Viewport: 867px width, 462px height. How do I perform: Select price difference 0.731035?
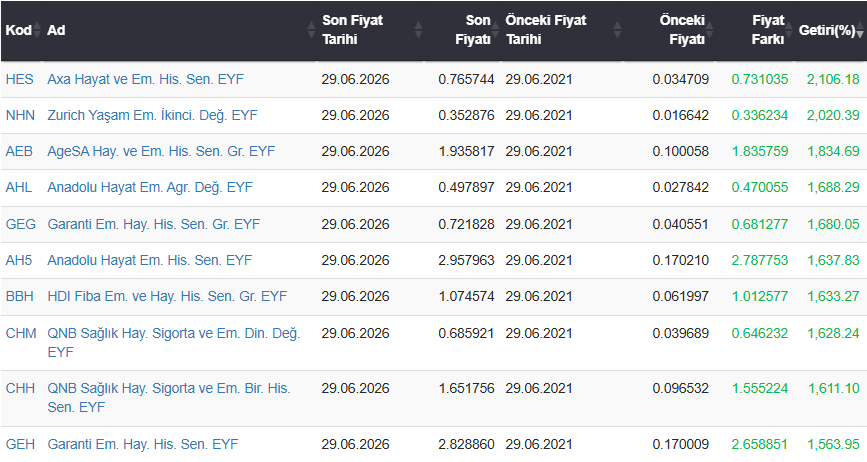point(760,79)
